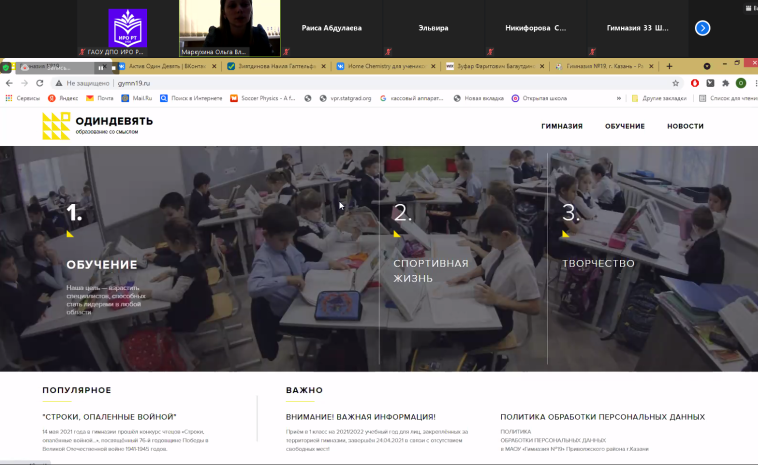Click the forward navigation arrow

point(24,83)
